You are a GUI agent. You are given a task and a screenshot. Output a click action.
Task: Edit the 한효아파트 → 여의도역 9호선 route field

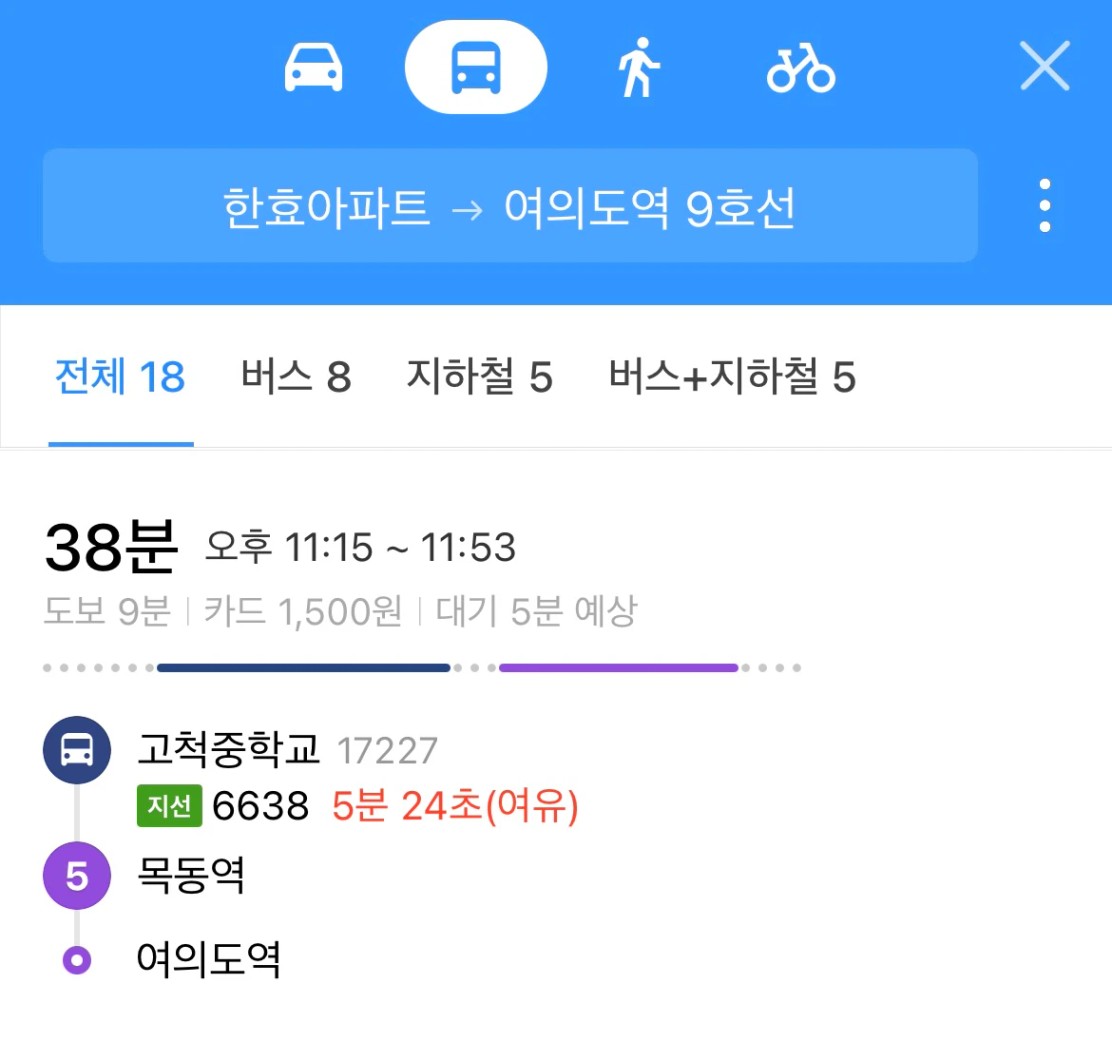[x=510, y=206]
